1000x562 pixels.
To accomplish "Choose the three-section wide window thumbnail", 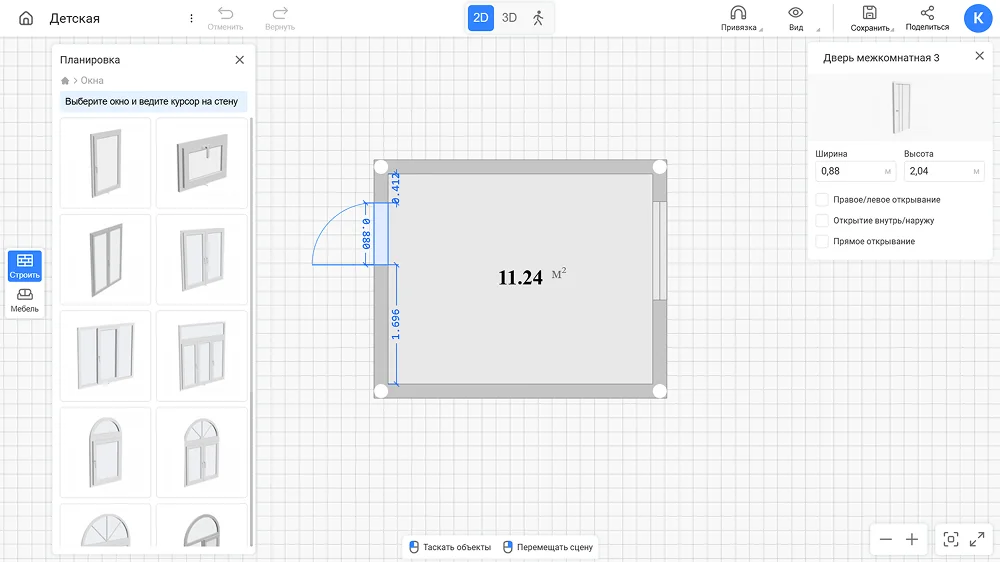I will pos(105,356).
